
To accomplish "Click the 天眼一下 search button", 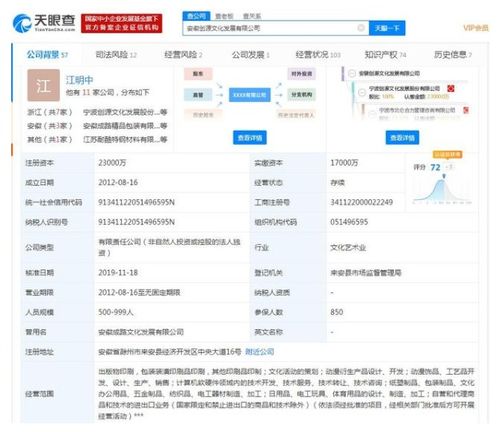I will click(x=387, y=28).
